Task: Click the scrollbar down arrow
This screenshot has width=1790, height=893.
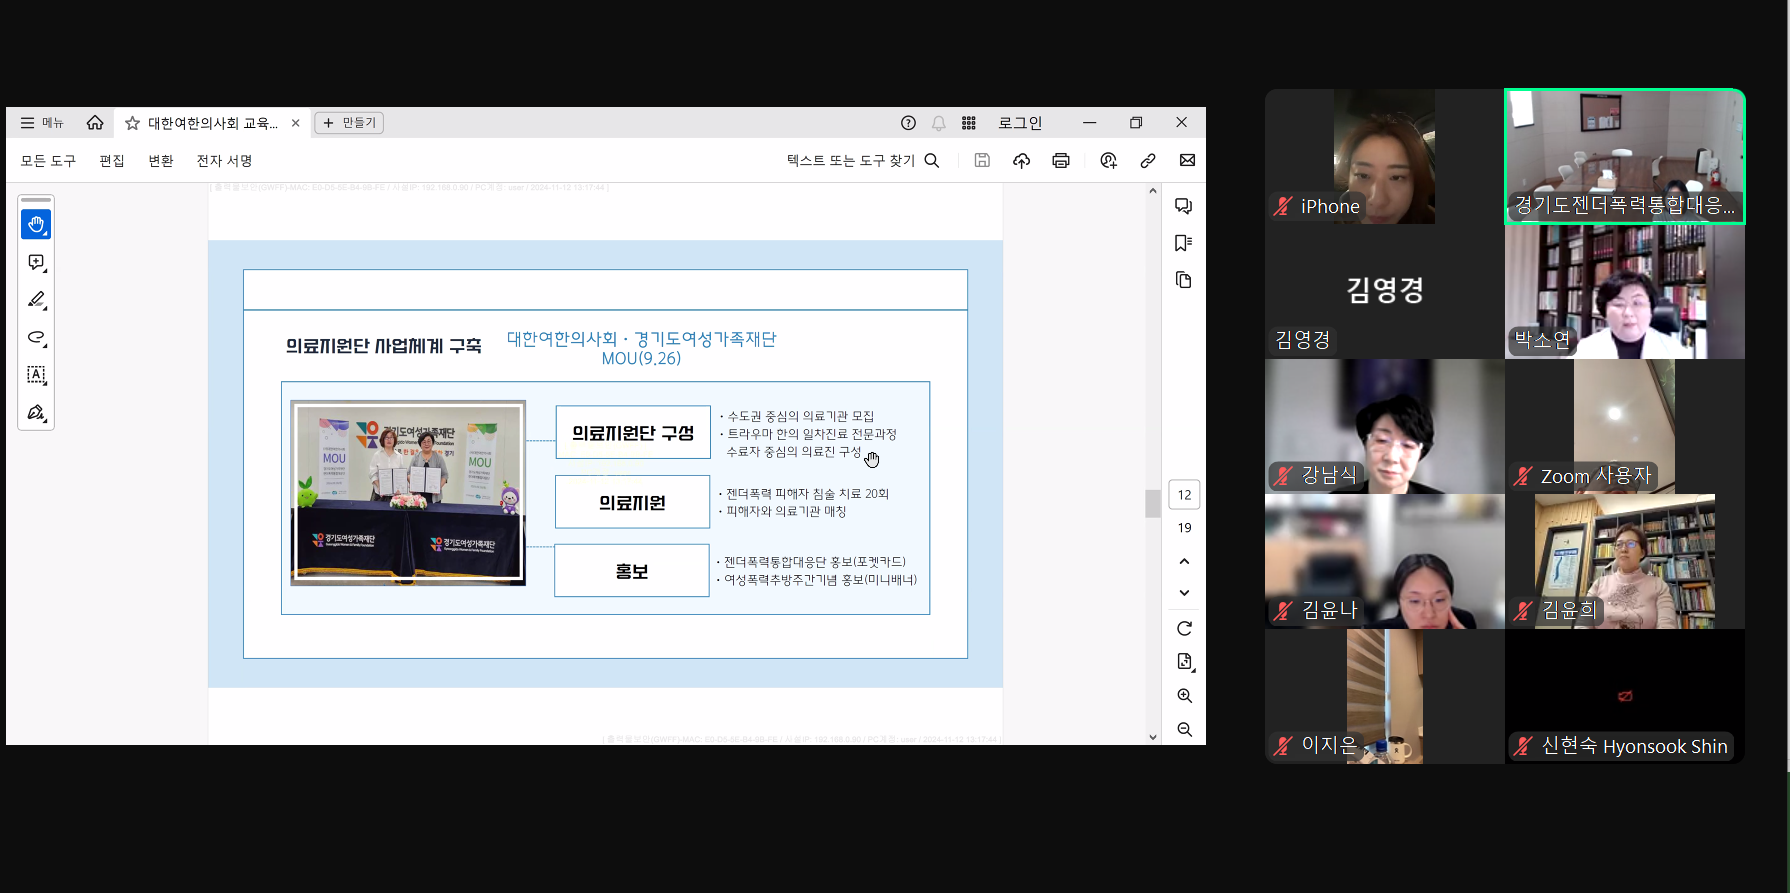Action: (x=1153, y=737)
